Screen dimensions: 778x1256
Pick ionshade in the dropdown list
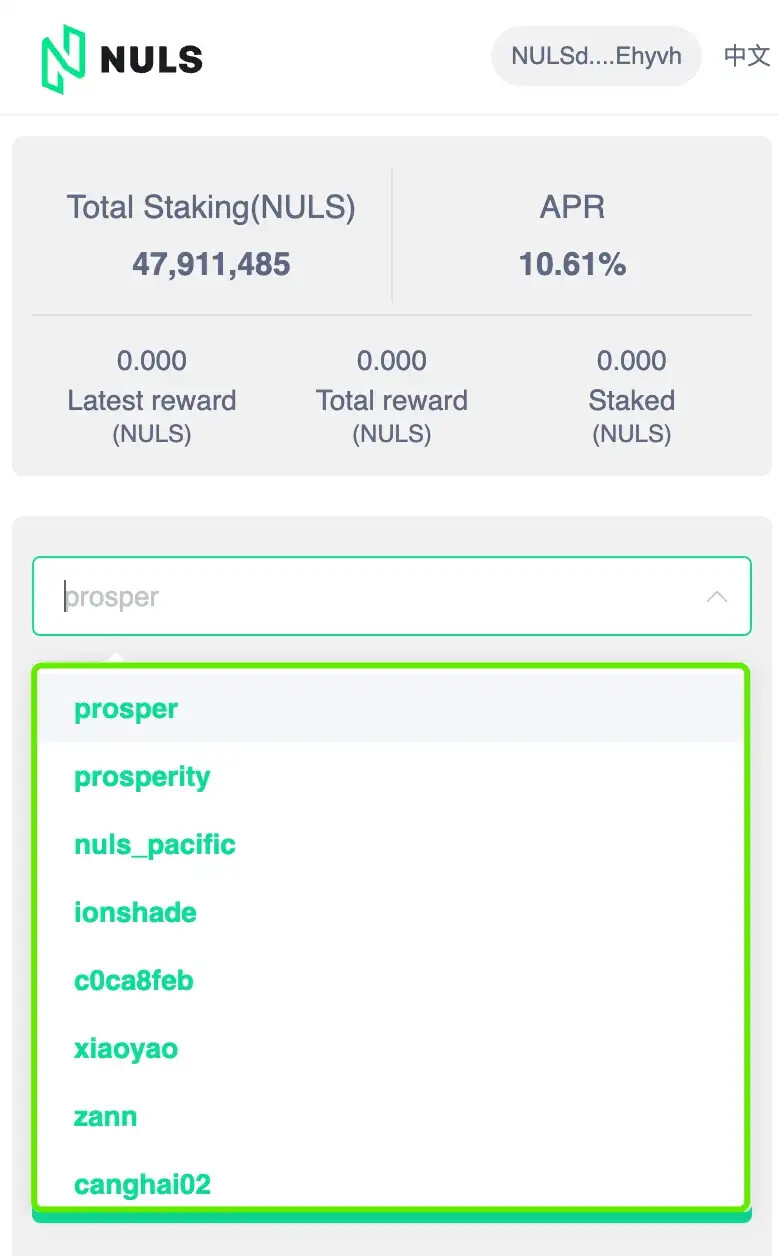(x=391, y=912)
